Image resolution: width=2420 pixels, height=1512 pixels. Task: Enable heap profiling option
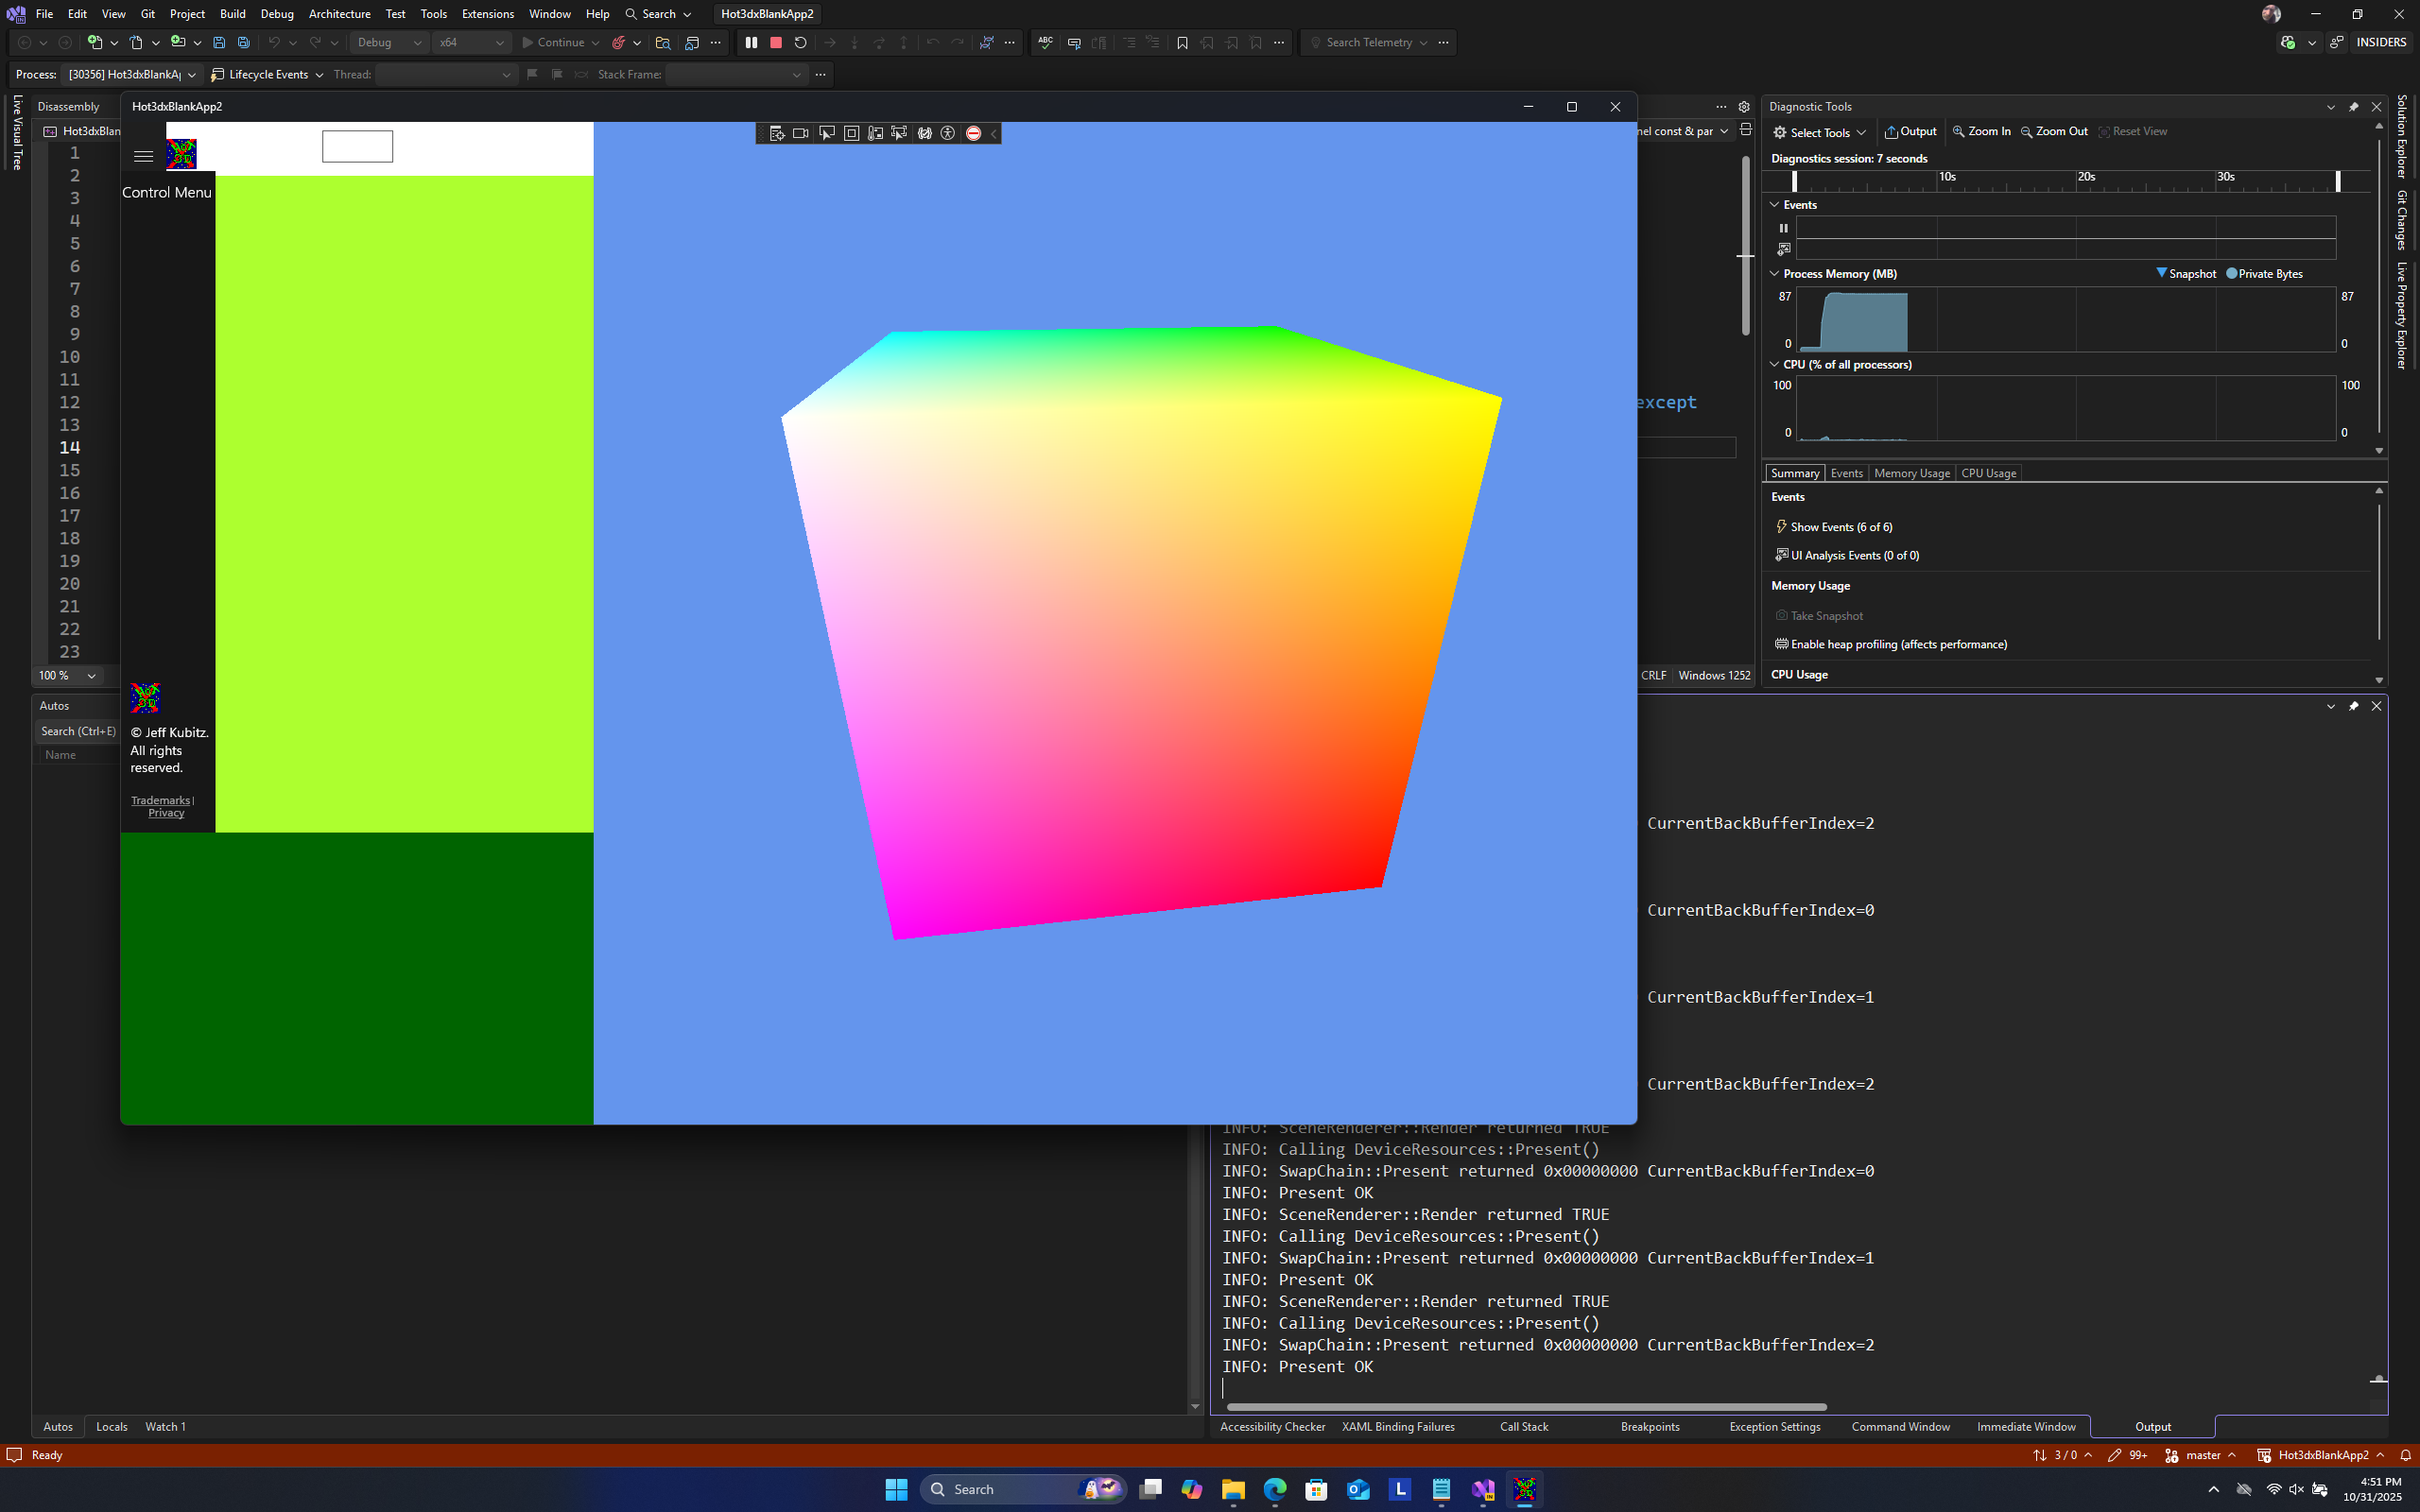pos(1897,644)
